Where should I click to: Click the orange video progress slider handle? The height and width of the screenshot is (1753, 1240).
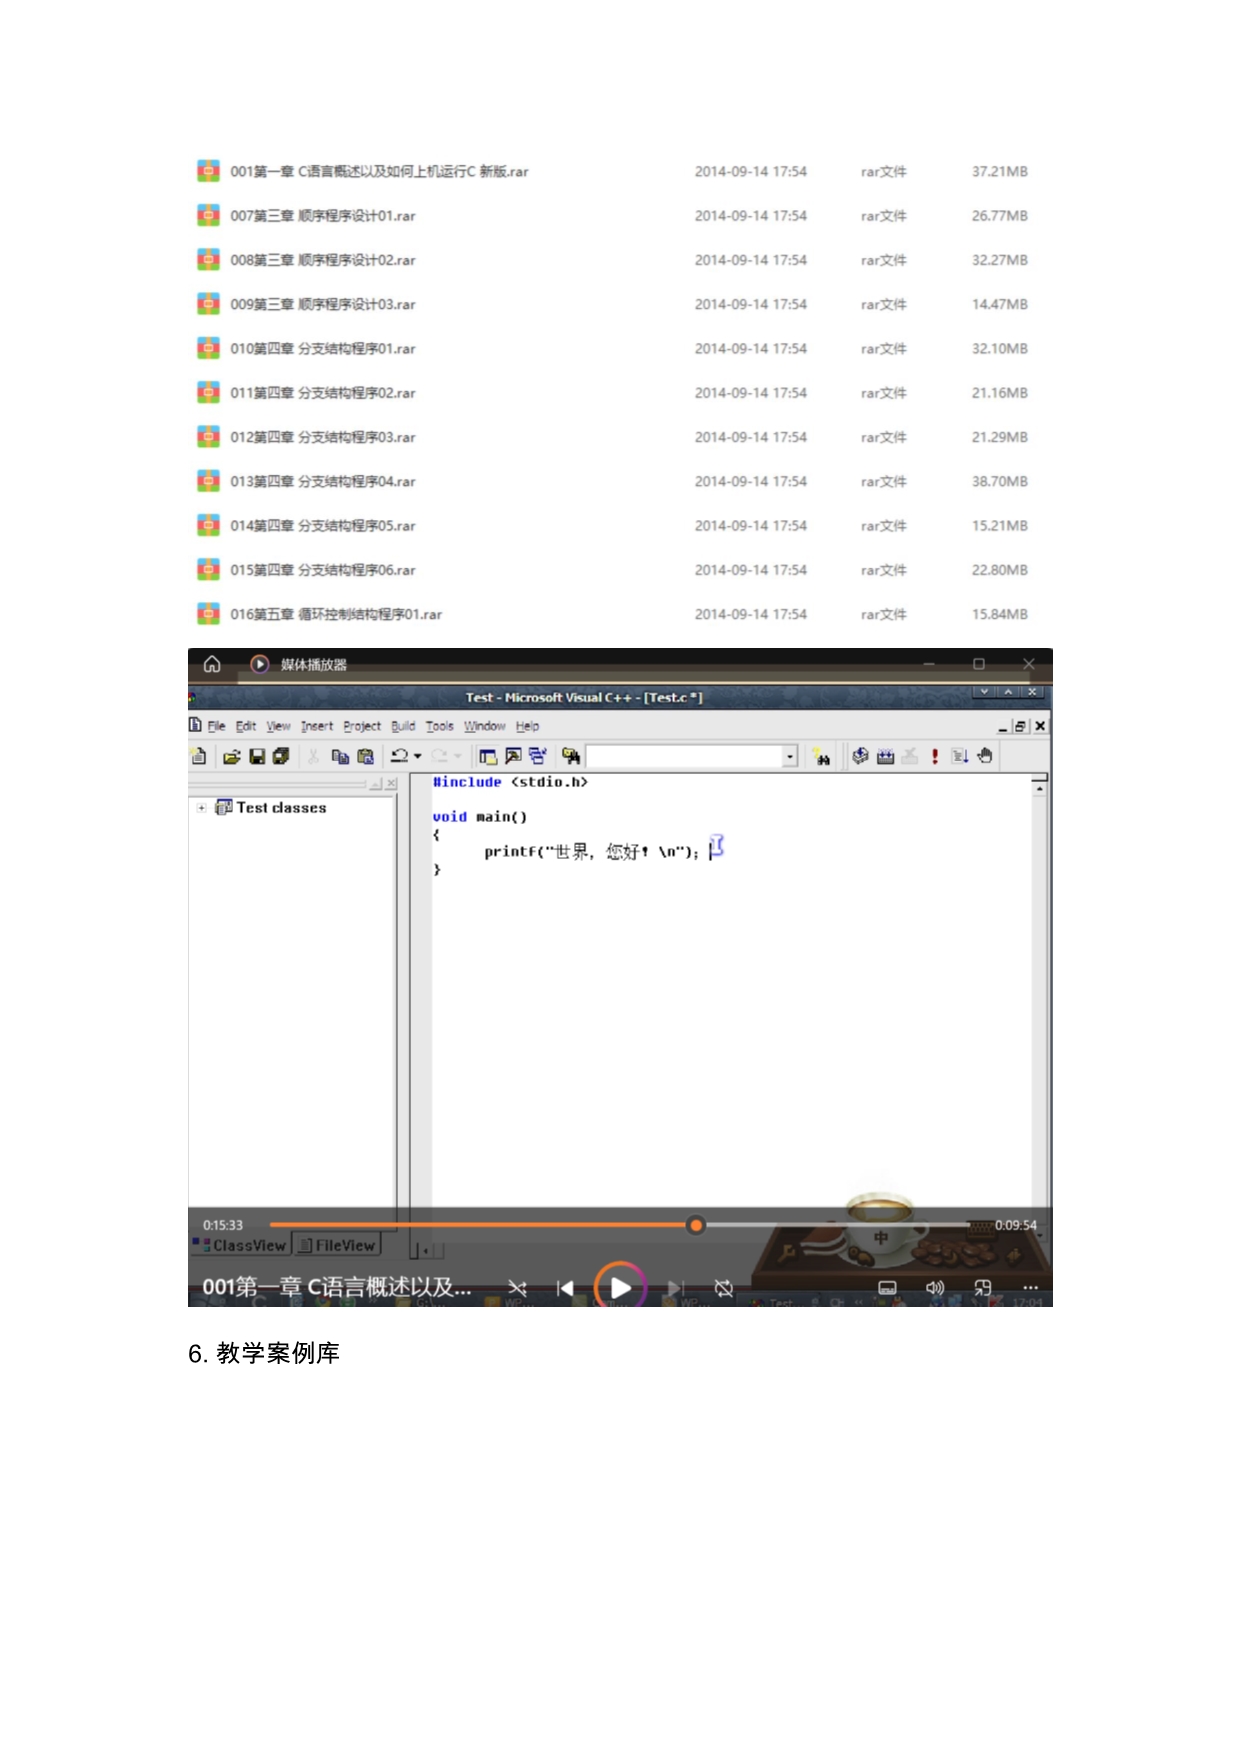pyautogui.click(x=696, y=1225)
